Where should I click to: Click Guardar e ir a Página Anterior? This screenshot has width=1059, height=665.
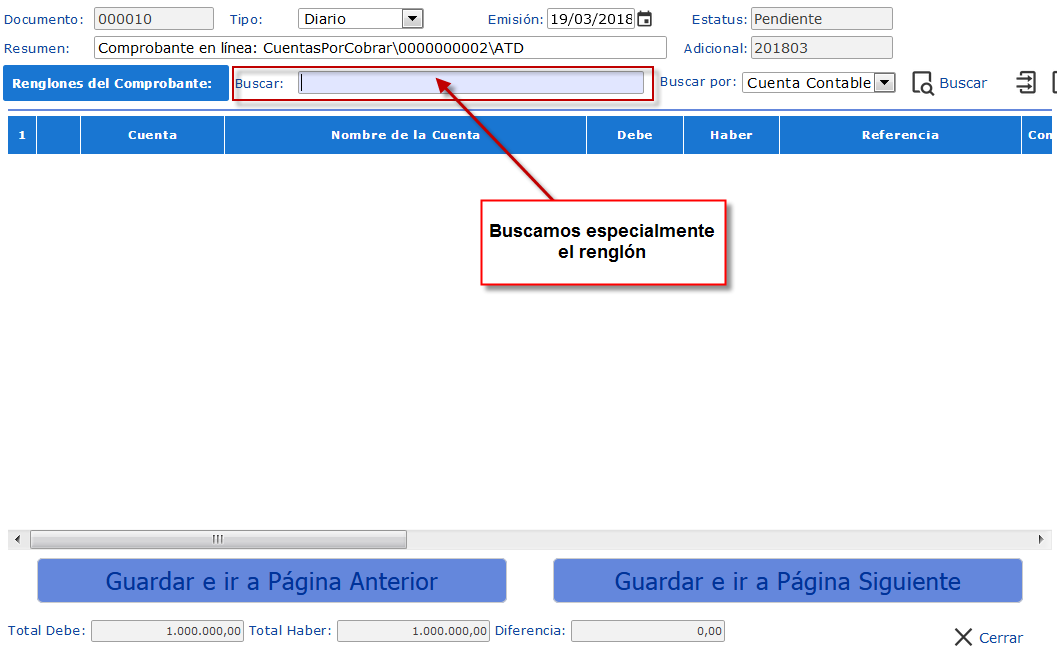coord(271,581)
